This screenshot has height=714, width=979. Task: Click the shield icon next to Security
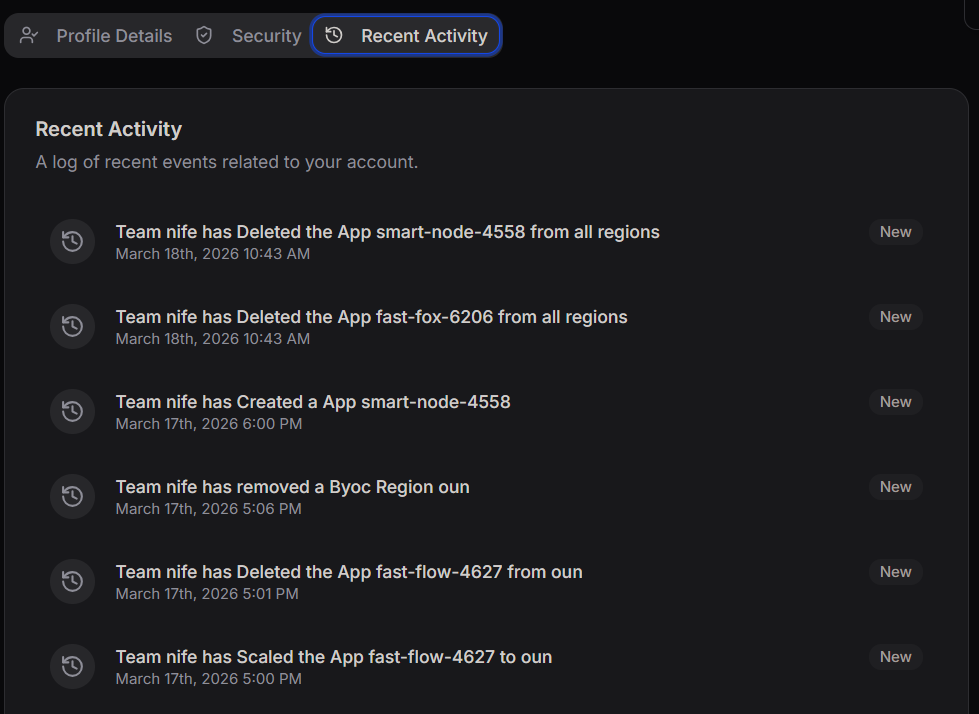[x=203, y=34]
